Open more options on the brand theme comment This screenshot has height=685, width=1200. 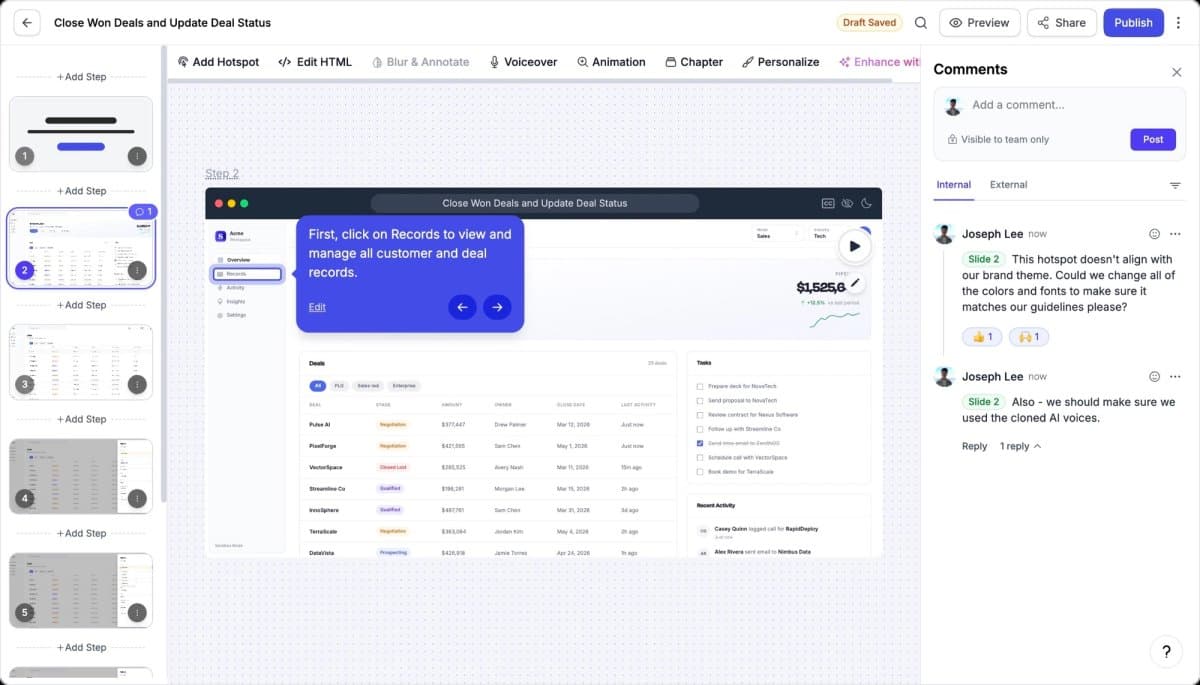(1175, 234)
